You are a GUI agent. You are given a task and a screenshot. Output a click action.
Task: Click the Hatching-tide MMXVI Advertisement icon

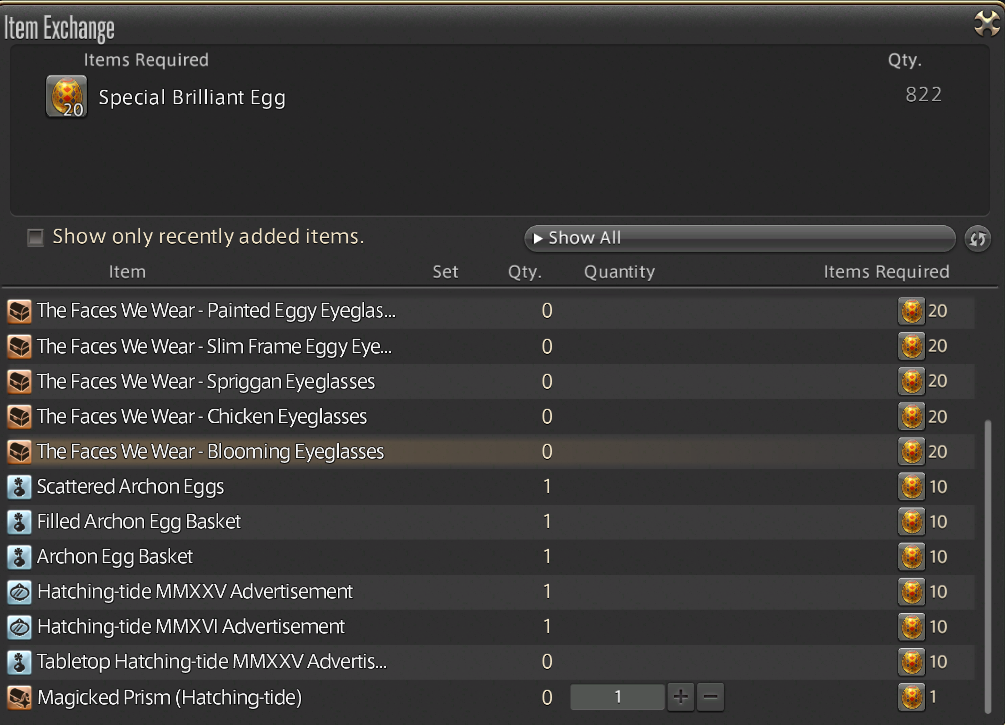pos(19,627)
